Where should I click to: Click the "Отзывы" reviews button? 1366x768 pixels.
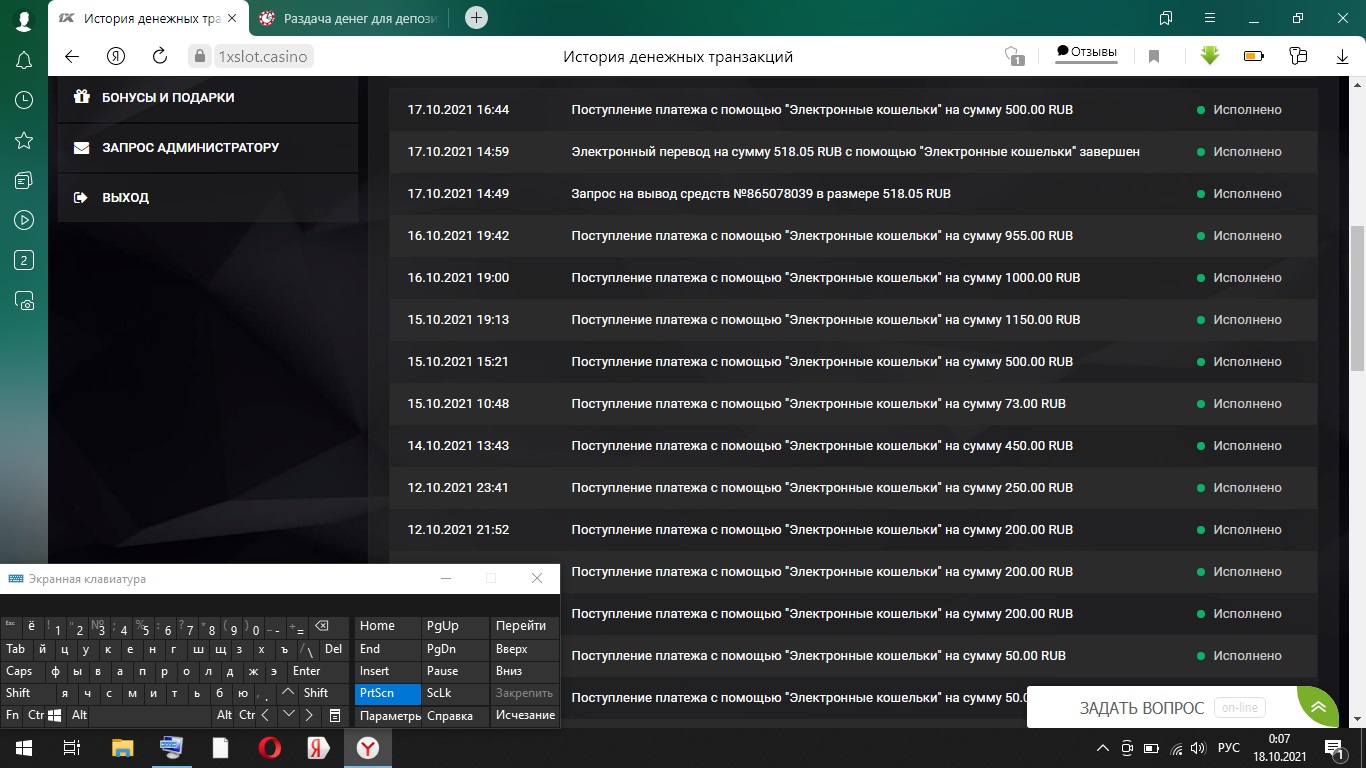click(1086, 53)
